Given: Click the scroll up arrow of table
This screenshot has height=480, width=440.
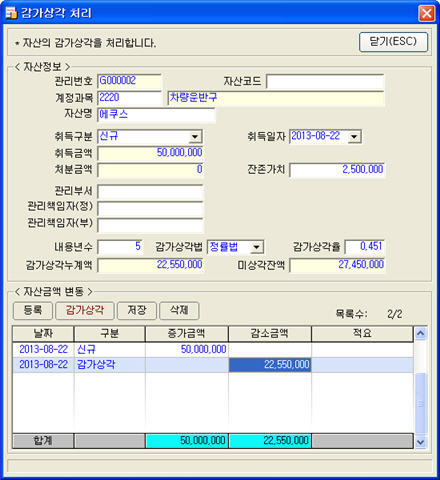Looking at the screenshot, I should pos(420,333).
